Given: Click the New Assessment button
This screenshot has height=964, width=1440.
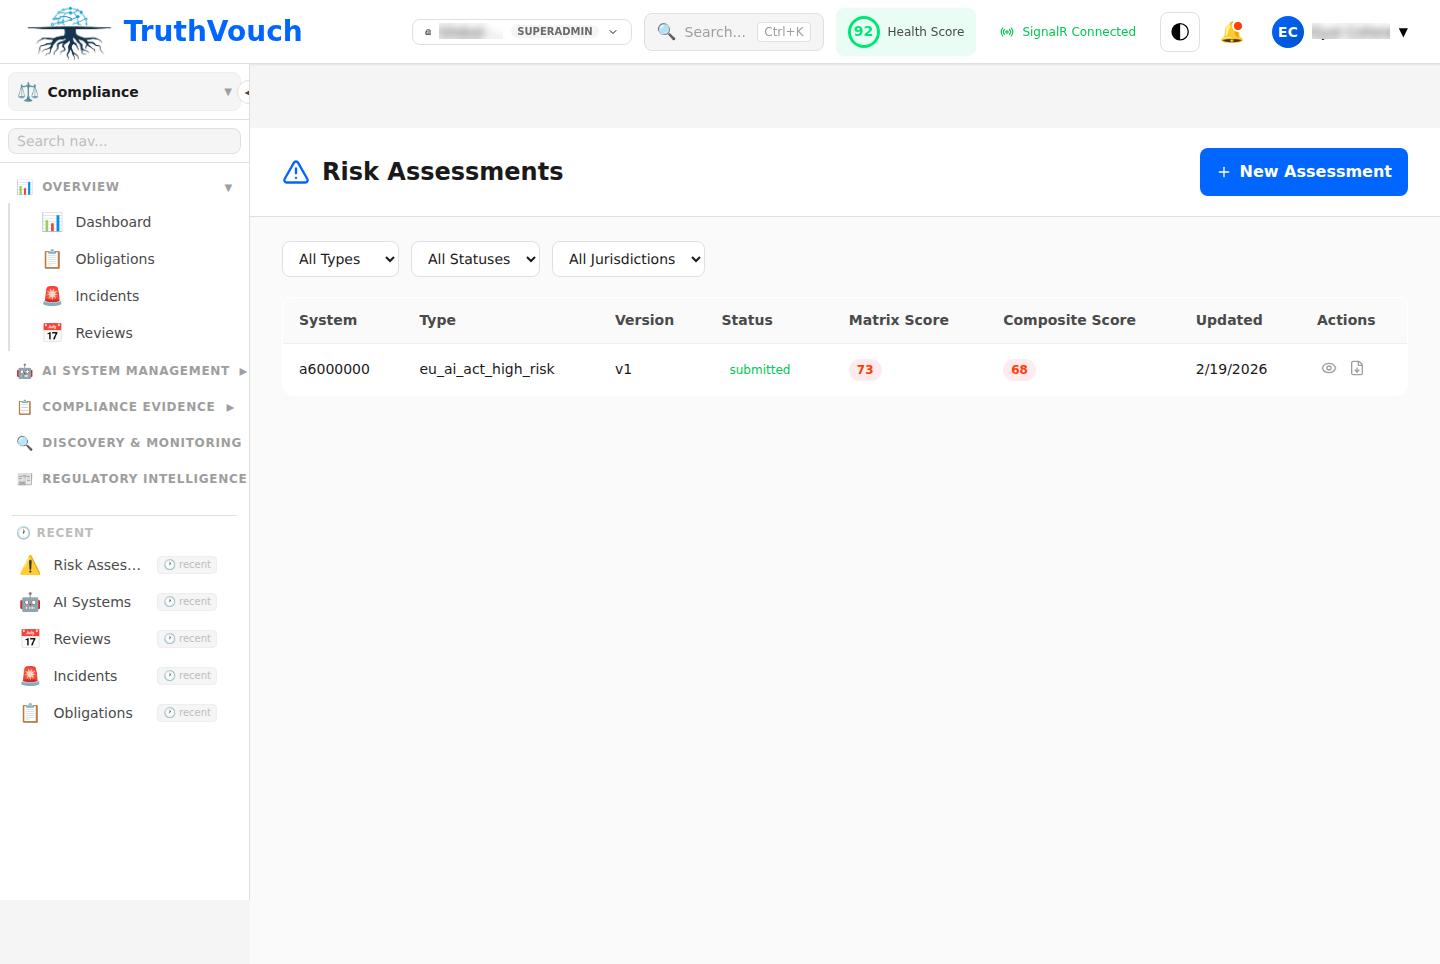Looking at the screenshot, I should 1303,171.
